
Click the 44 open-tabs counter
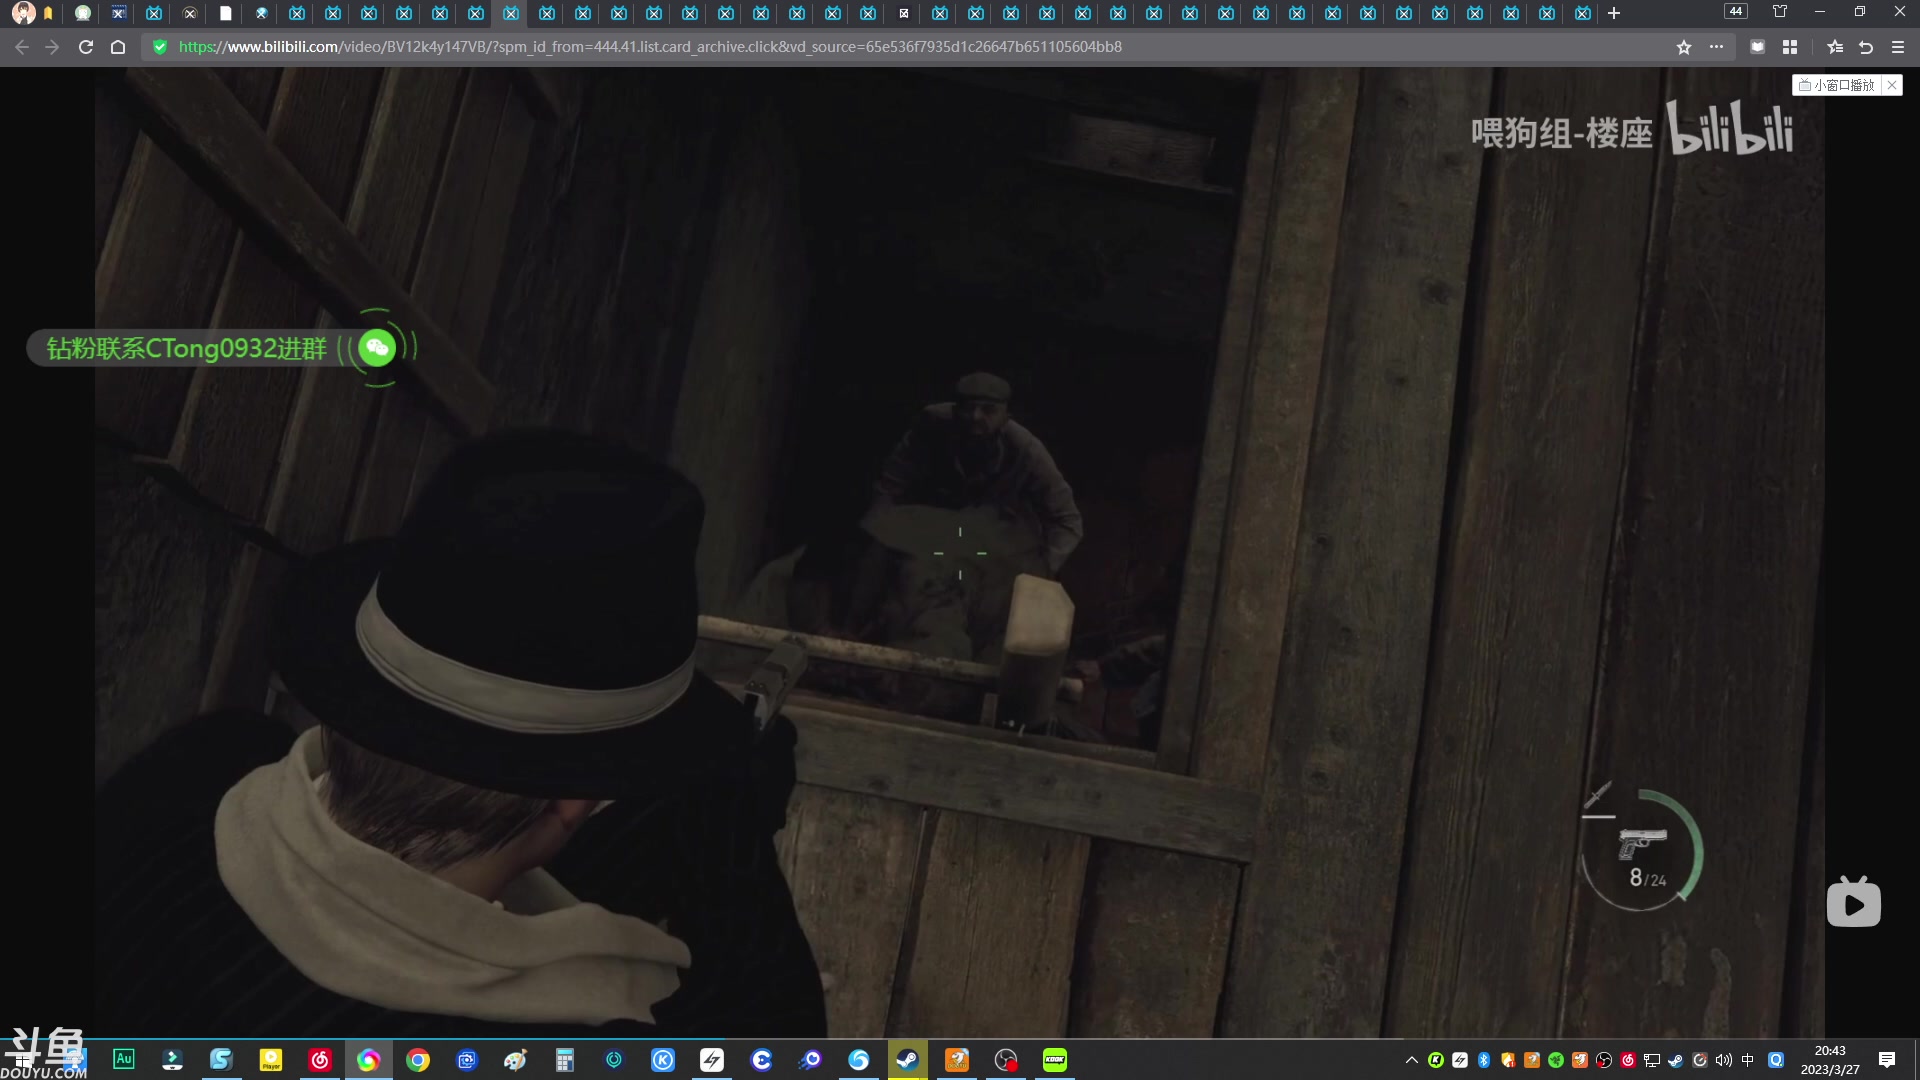(1735, 12)
